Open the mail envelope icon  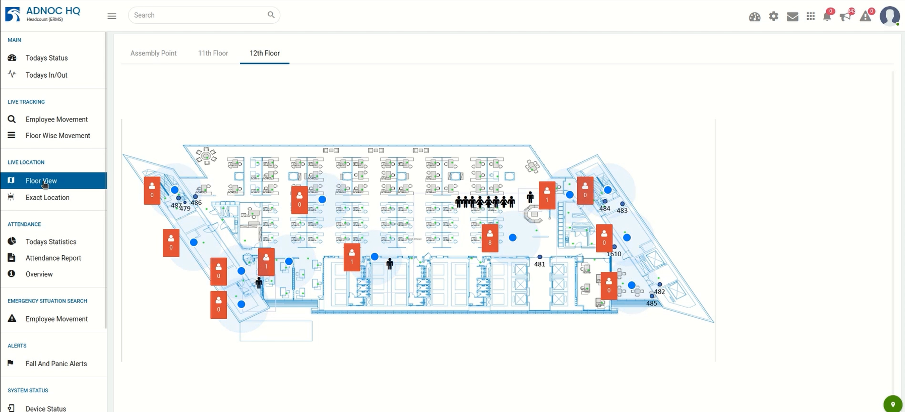793,17
